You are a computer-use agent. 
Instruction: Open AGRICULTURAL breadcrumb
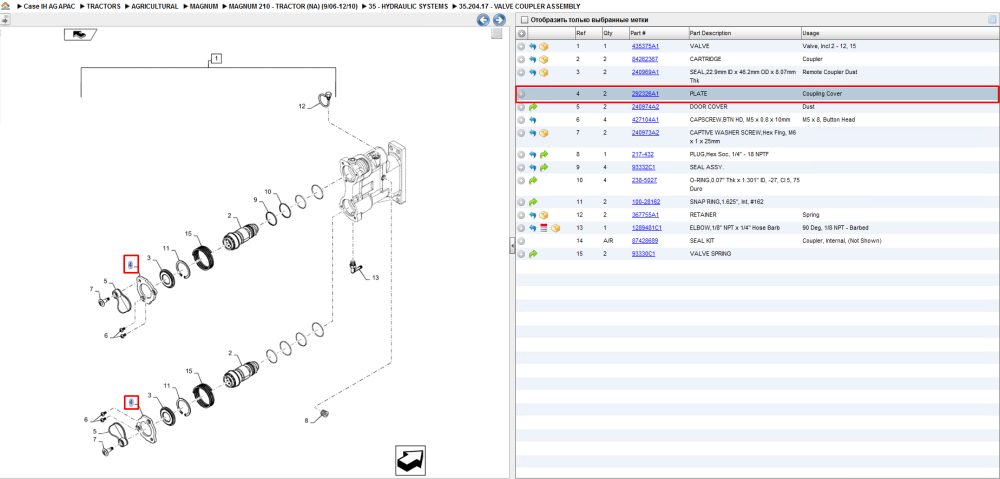click(x=153, y=6)
